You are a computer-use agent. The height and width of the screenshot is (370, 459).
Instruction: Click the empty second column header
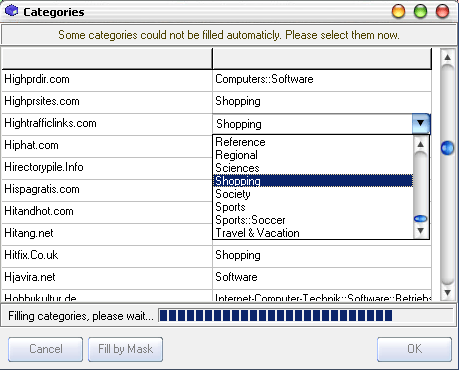pos(322,59)
